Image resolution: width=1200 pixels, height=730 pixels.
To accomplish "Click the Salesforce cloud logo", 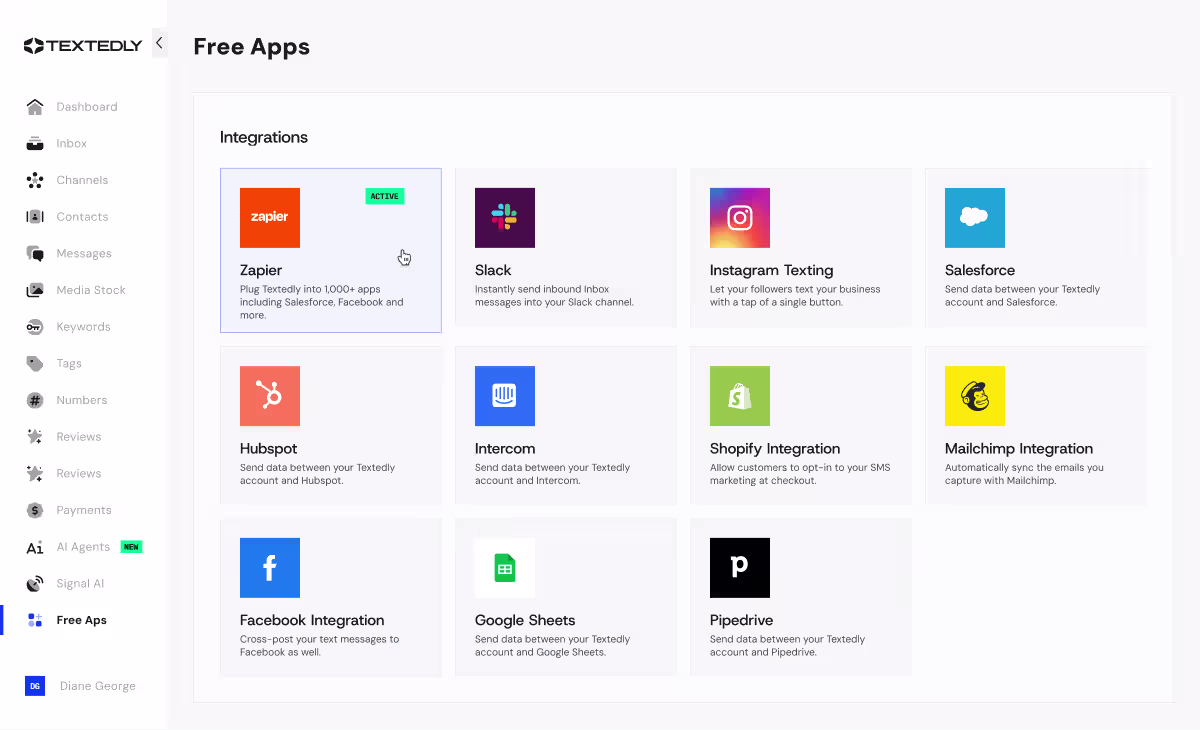I will (975, 218).
